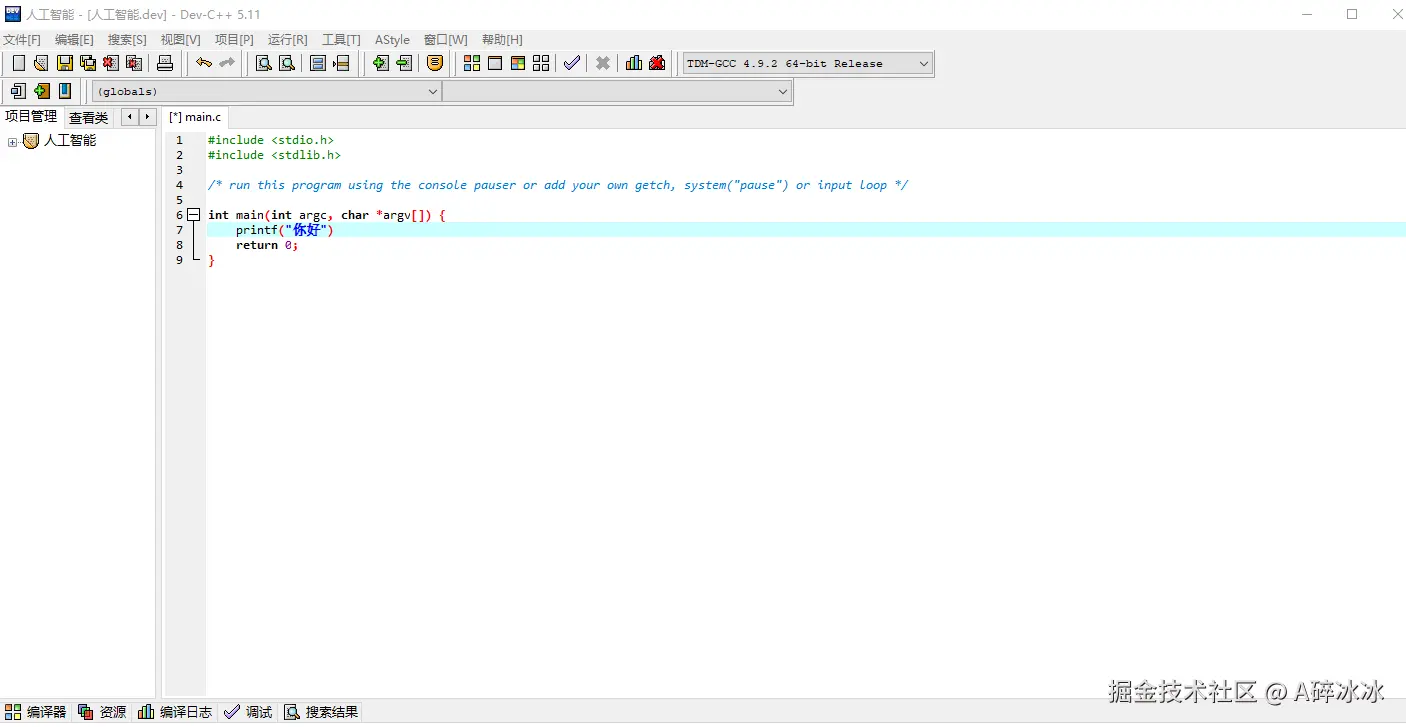Click line number 4 in the gutter
The image size is (1406, 727).
(180, 185)
